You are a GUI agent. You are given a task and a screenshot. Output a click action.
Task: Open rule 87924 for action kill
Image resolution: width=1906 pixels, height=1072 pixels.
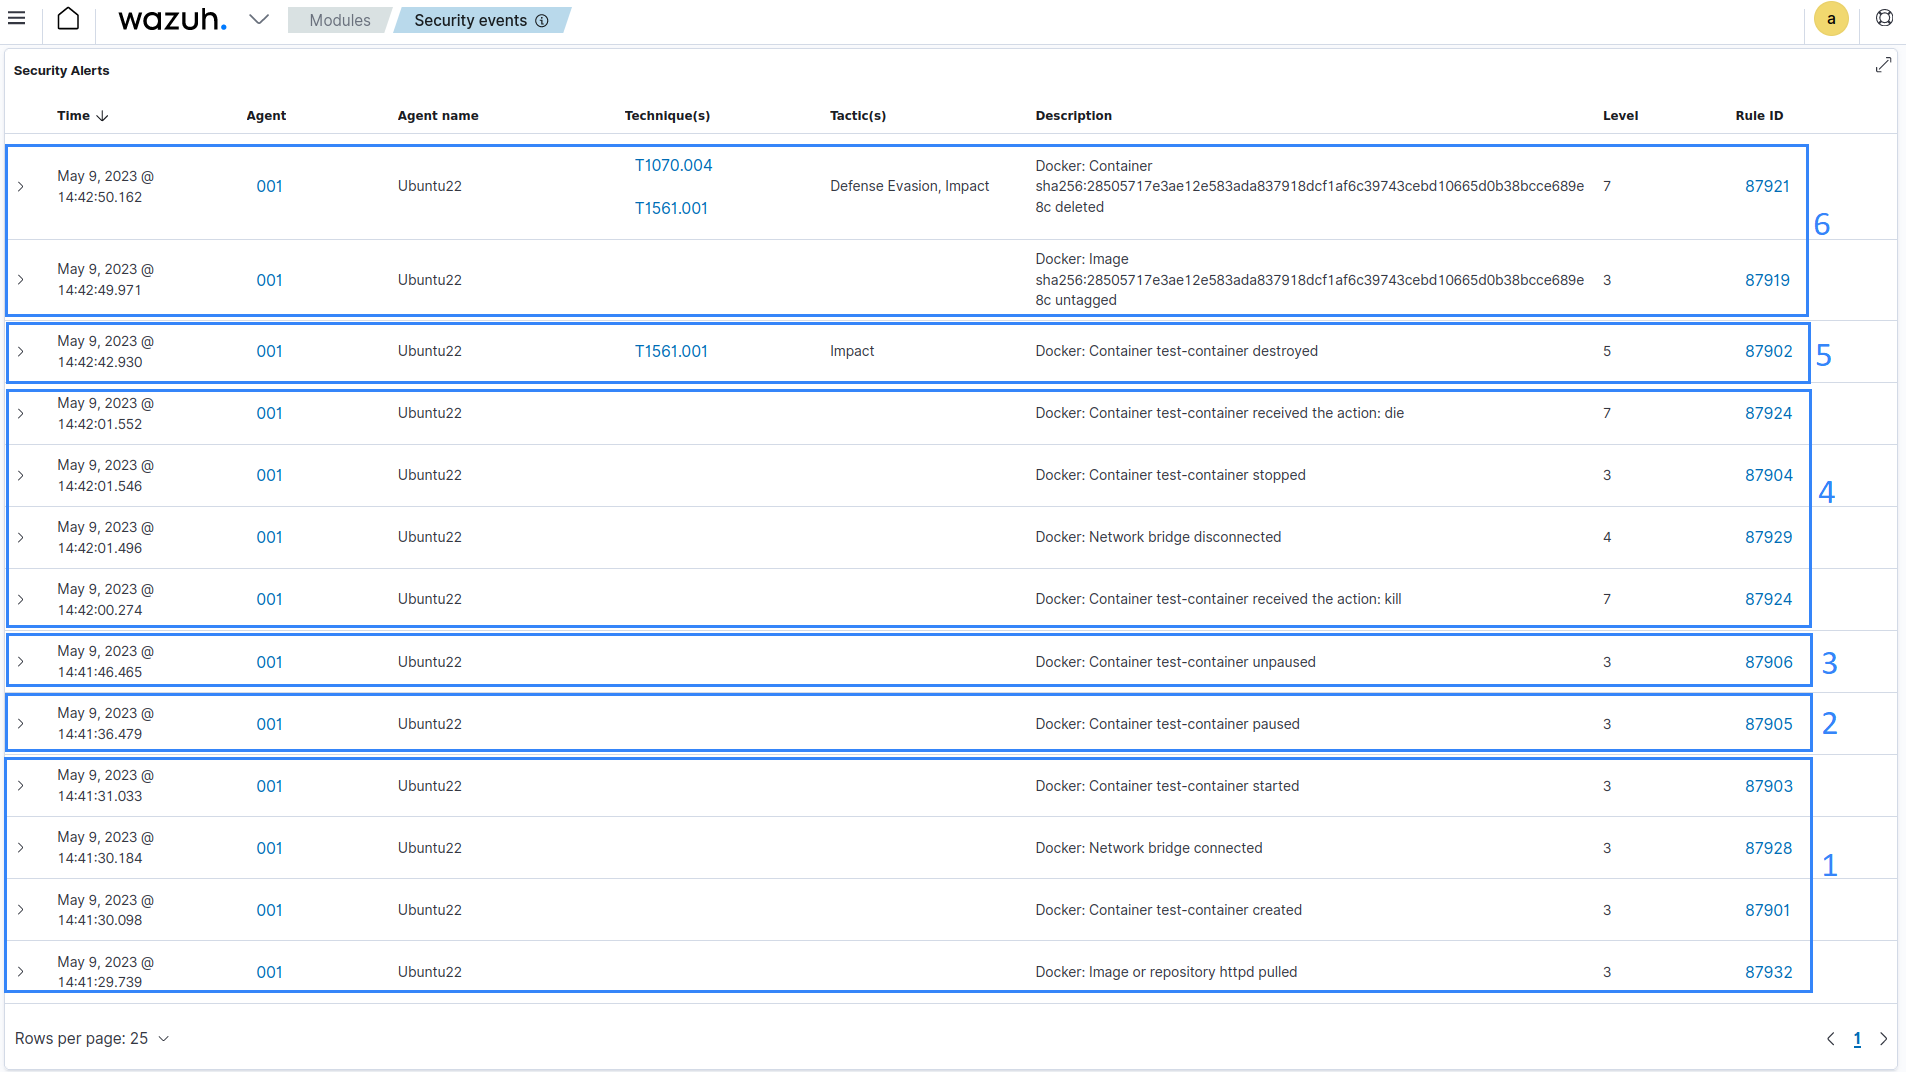1768,599
